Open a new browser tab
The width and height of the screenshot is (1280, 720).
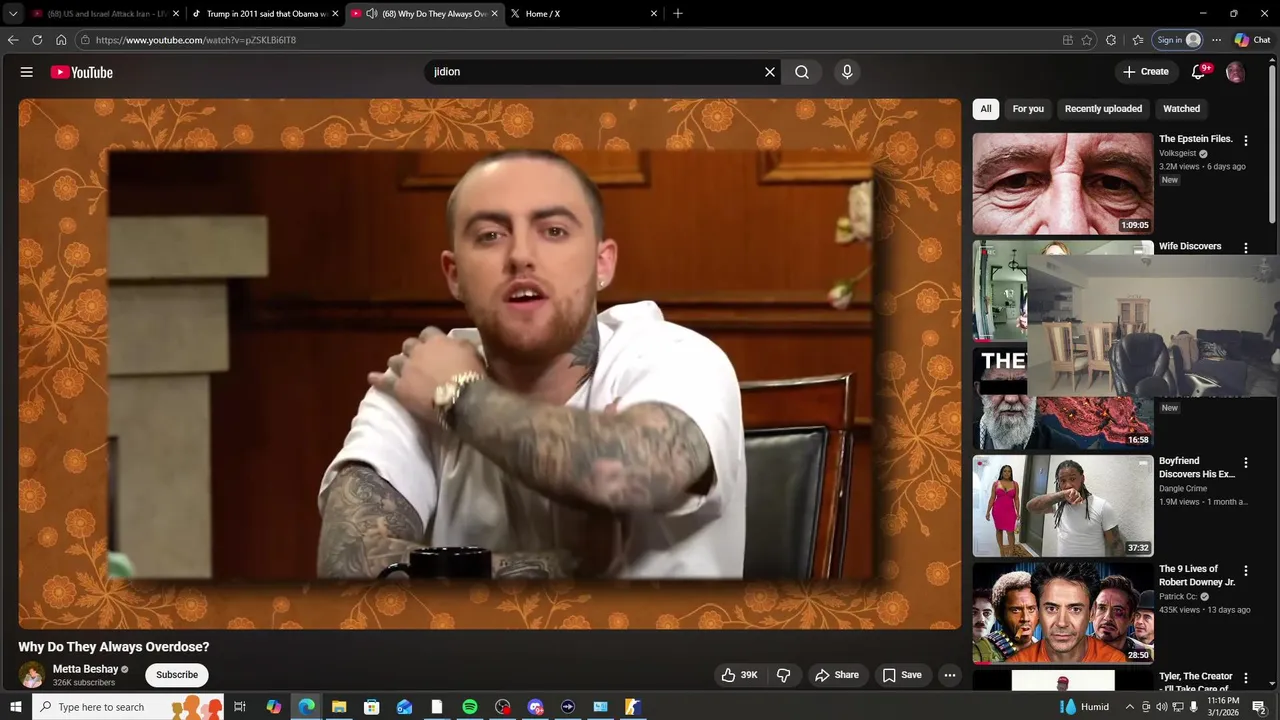click(678, 13)
